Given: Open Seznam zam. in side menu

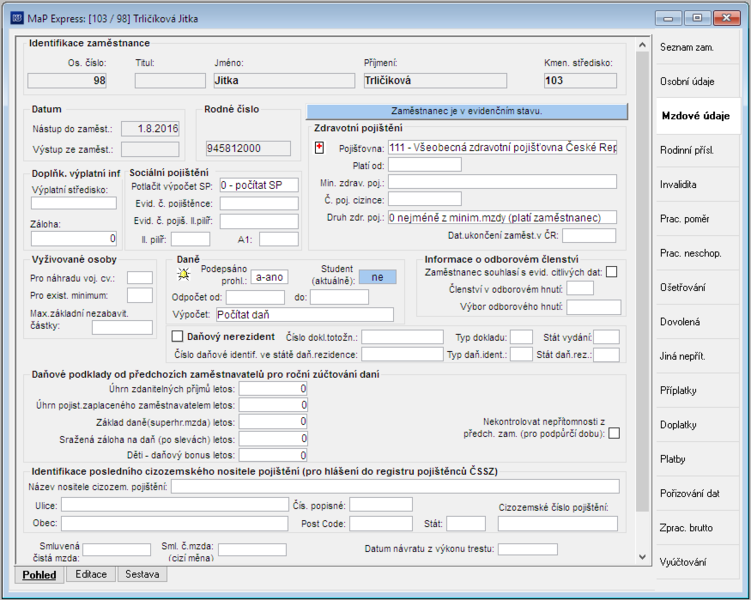Looking at the screenshot, I should [697, 47].
